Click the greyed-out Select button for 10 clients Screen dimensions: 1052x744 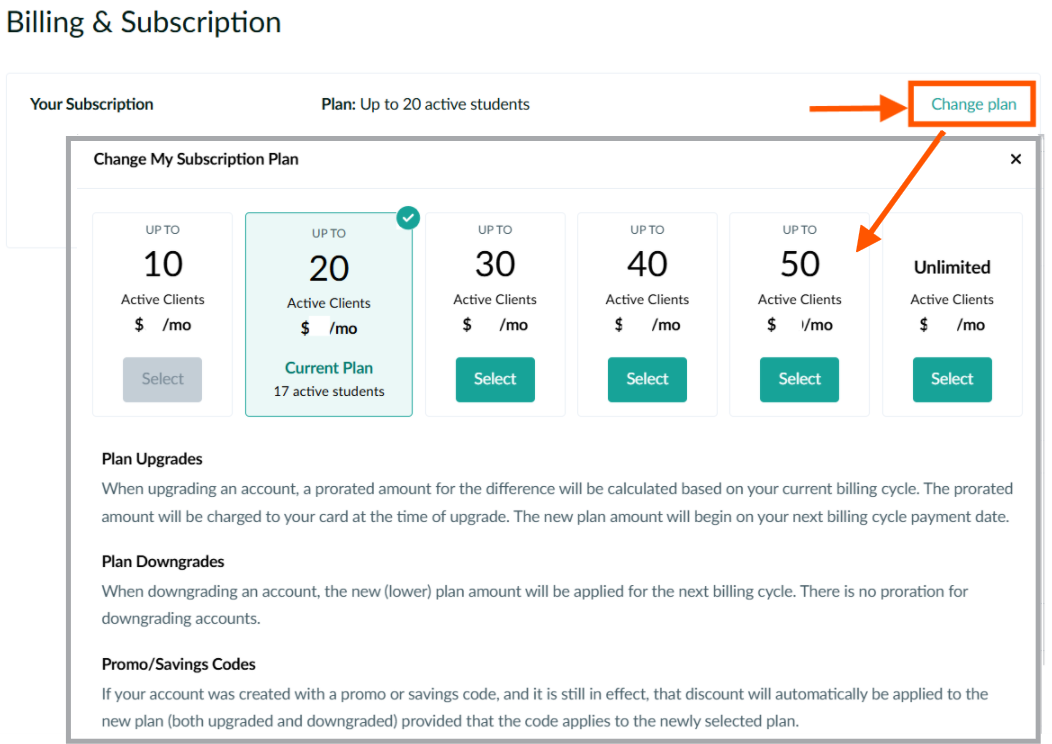162,379
